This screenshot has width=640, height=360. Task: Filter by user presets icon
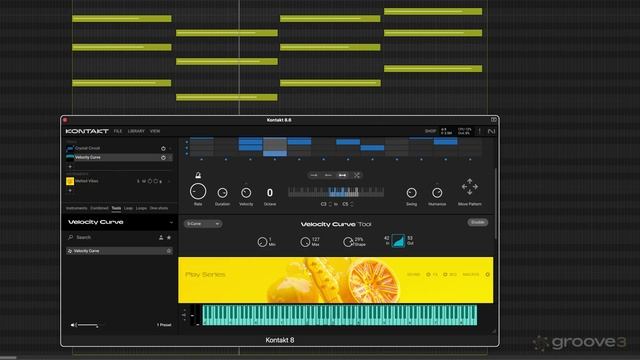click(x=161, y=237)
